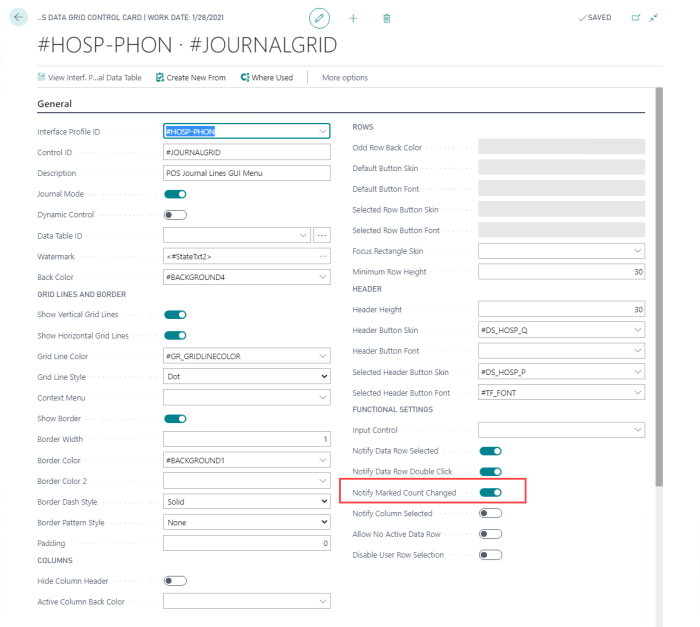The width and height of the screenshot is (700, 627).
Task: Open the Back Color dropdown
Action: click(246, 277)
